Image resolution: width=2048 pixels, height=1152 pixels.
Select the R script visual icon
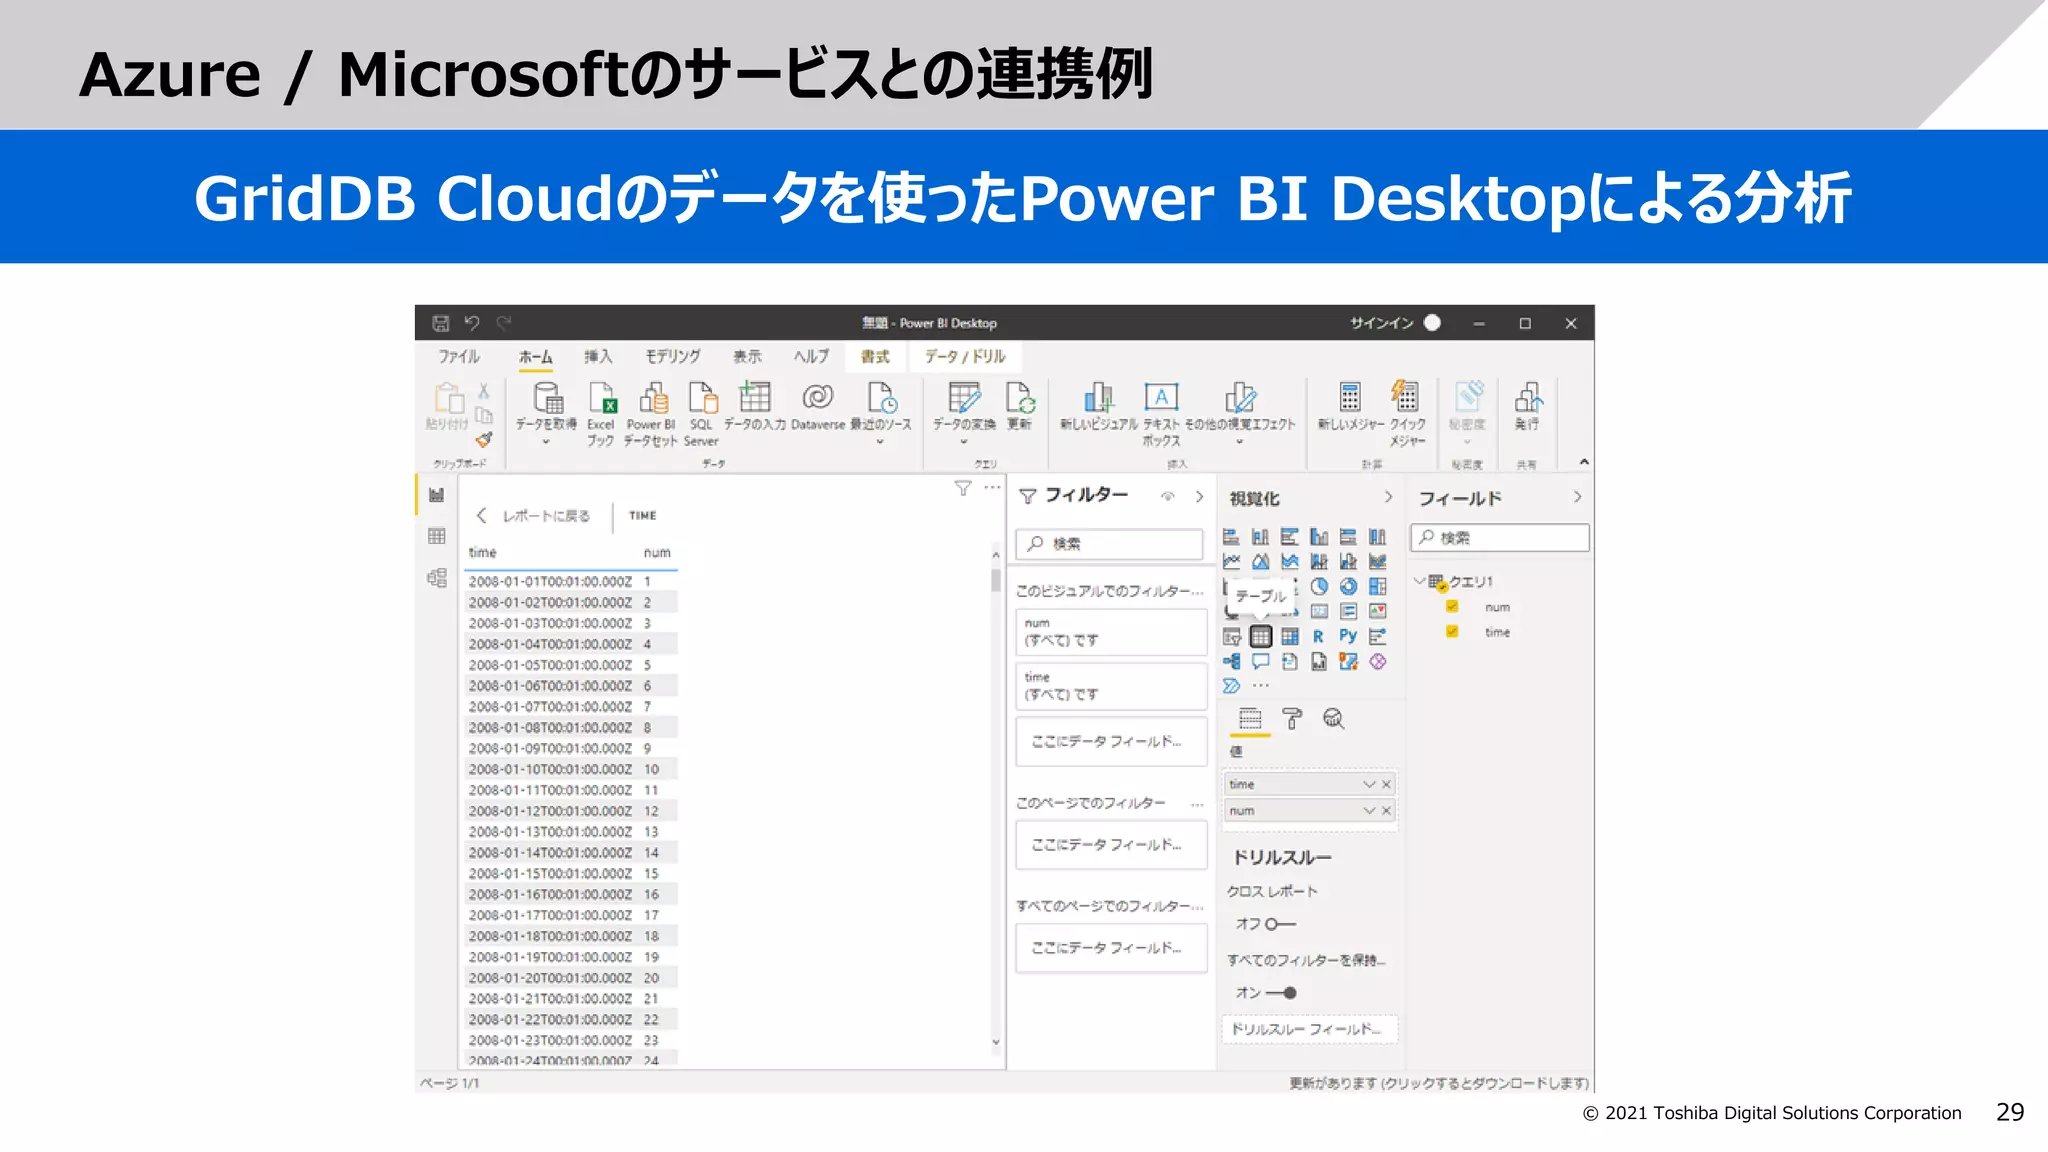click(x=1319, y=636)
